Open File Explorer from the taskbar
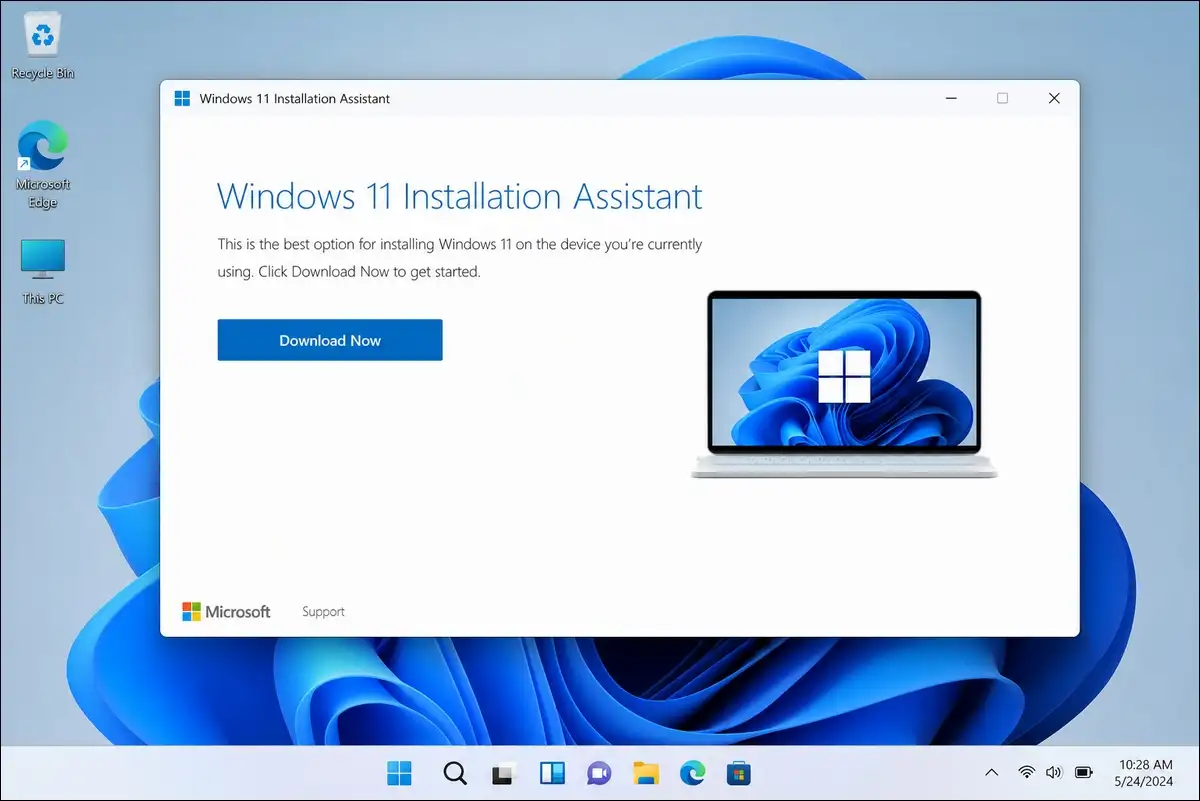Image resolution: width=1200 pixels, height=801 pixels. pyautogui.click(x=646, y=773)
